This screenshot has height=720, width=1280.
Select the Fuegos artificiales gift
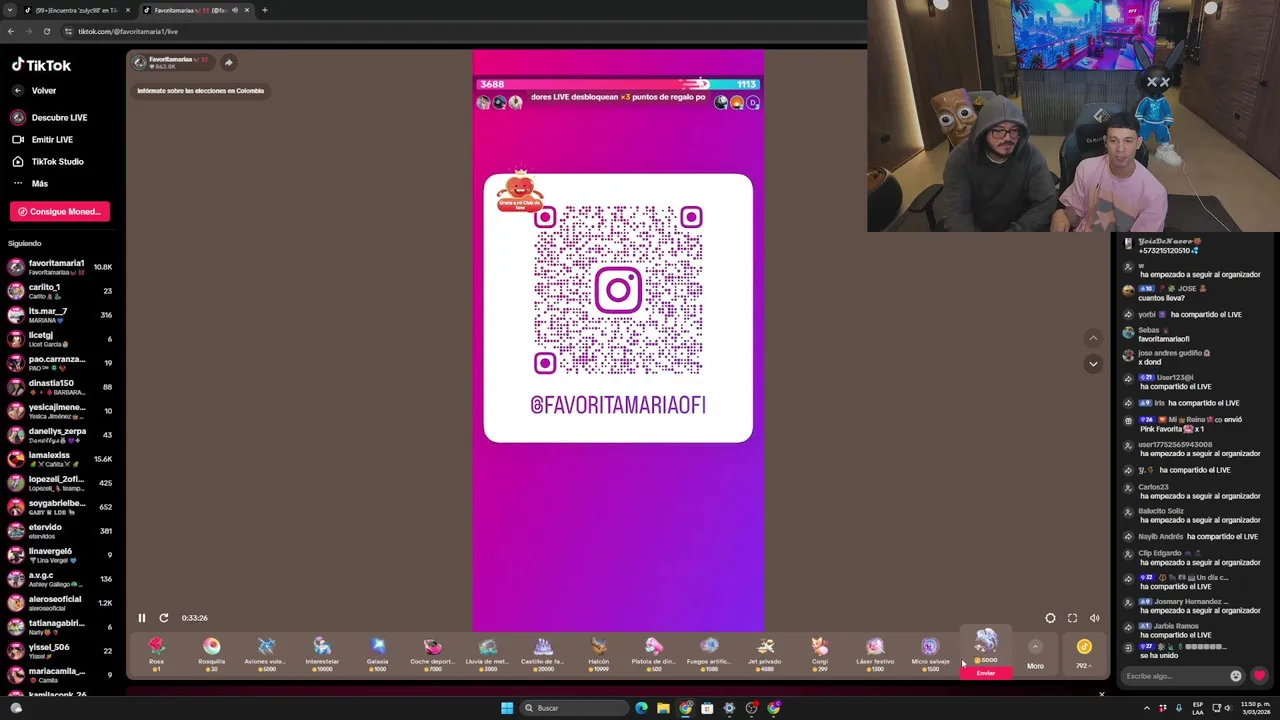tap(709, 653)
